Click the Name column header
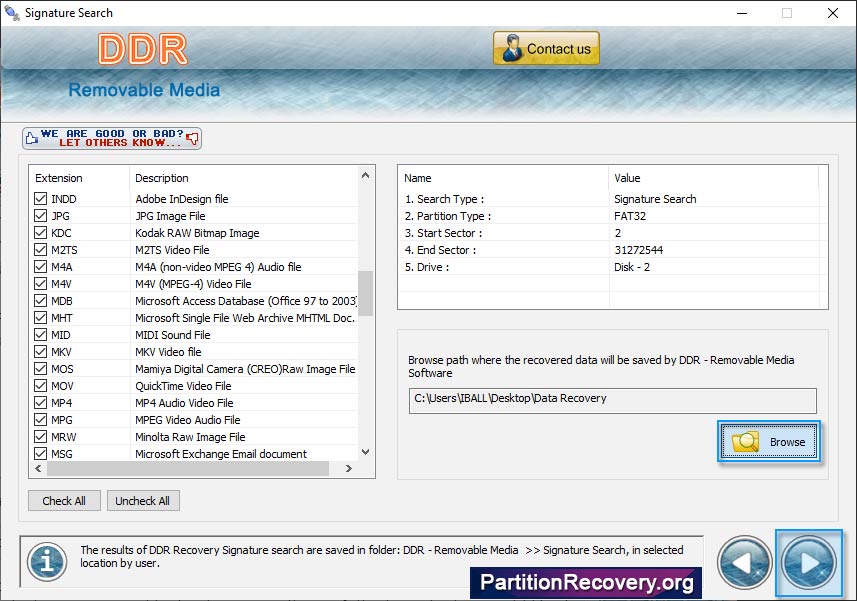 [x=503, y=178]
